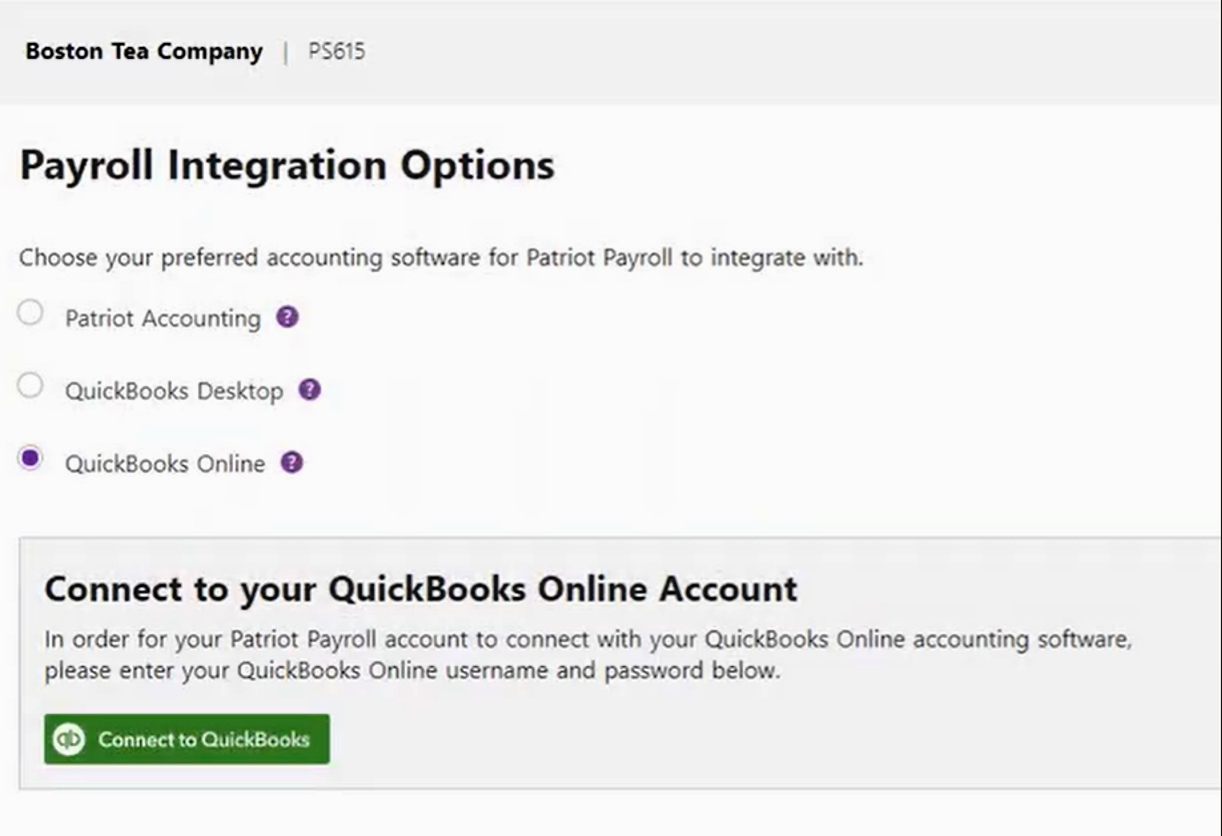Choose QuickBooks Desktop as the integration option
Image resolution: width=1222 pixels, height=836 pixels.
pyautogui.click(x=29, y=383)
